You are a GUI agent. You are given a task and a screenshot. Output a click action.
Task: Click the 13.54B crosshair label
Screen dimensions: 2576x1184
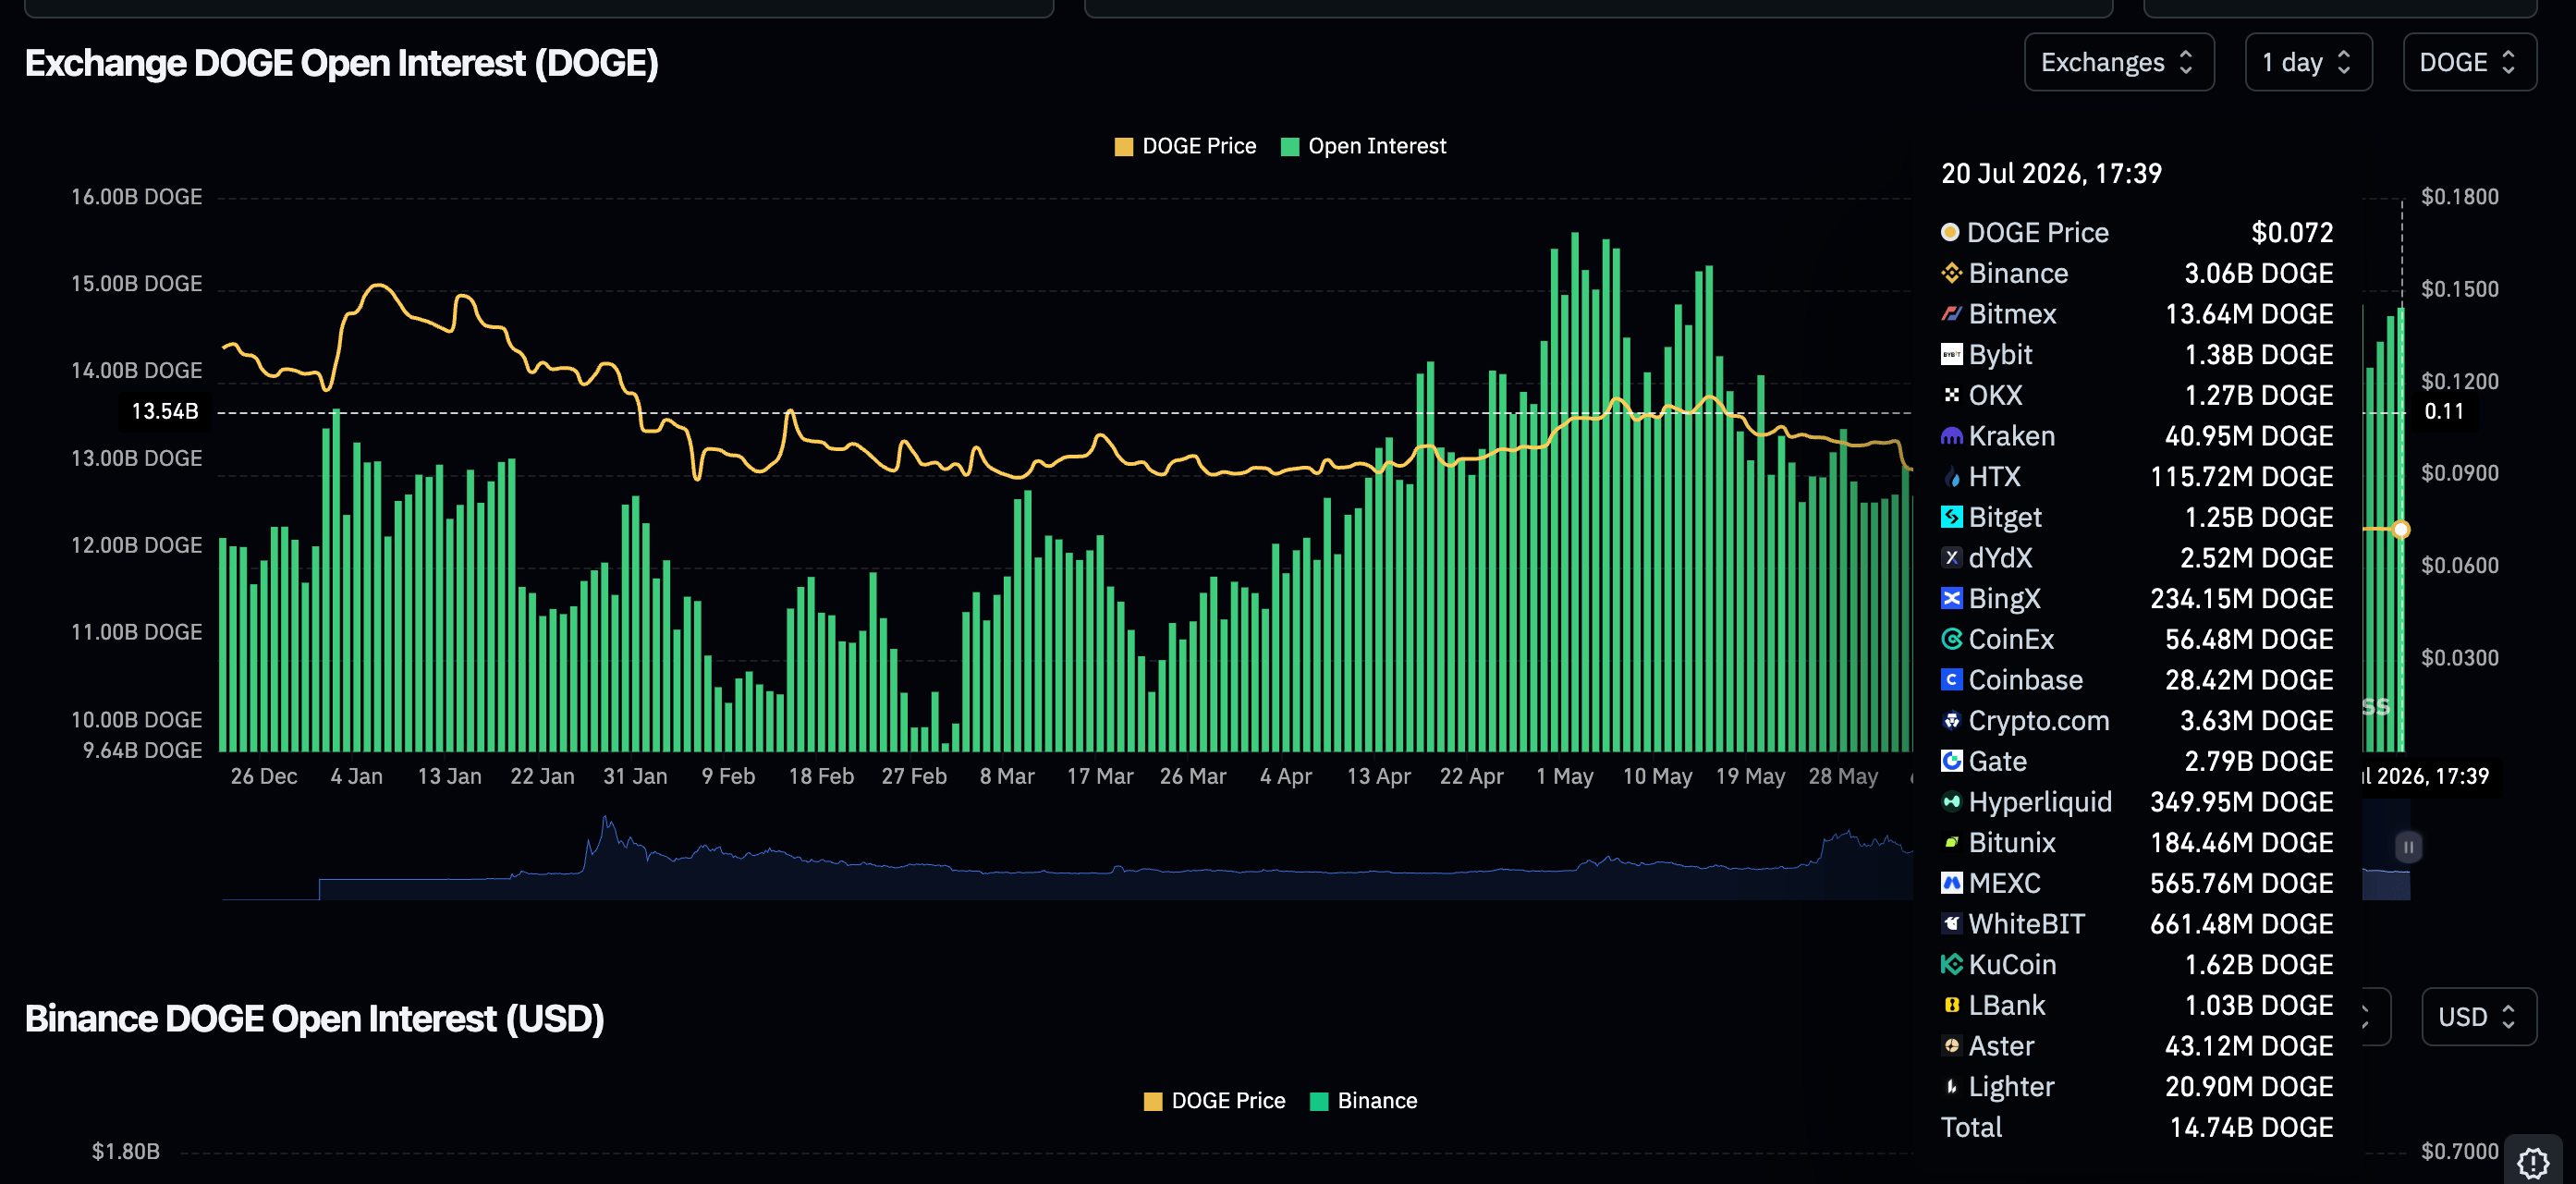(165, 411)
